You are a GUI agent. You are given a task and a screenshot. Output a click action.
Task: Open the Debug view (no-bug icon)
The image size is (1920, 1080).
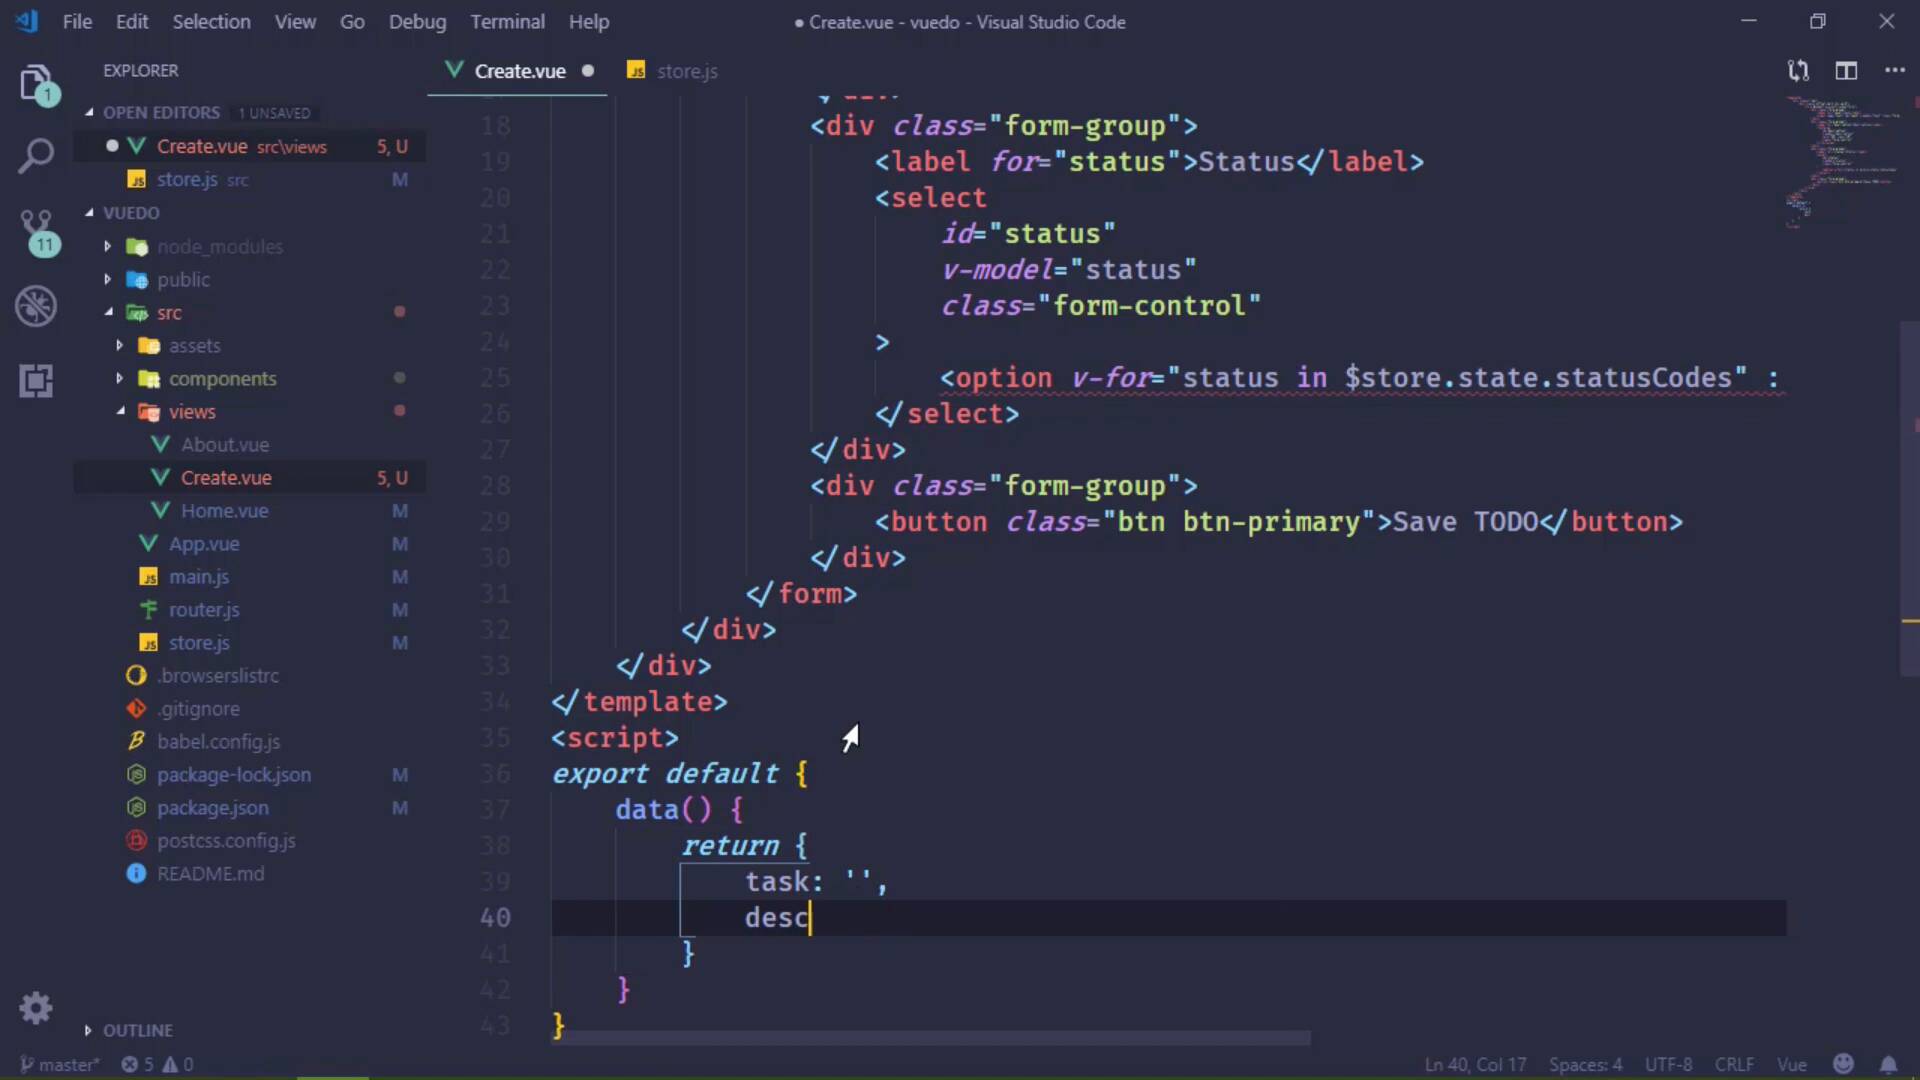click(37, 306)
